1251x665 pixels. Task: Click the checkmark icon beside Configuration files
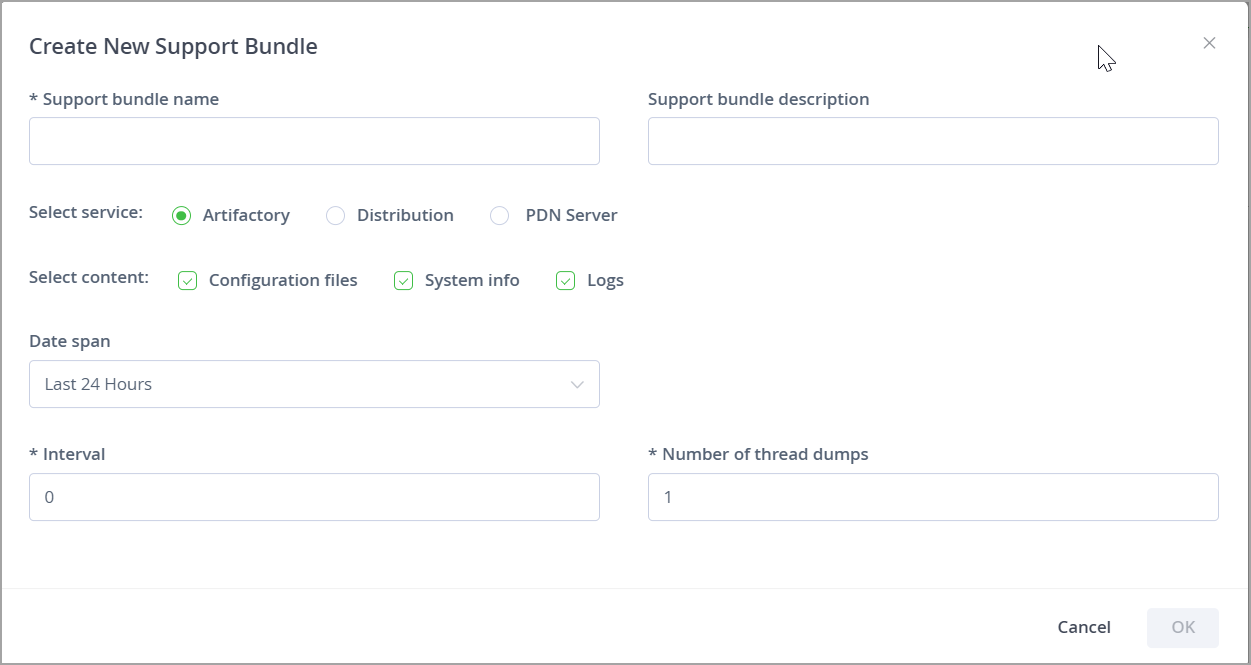188,280
